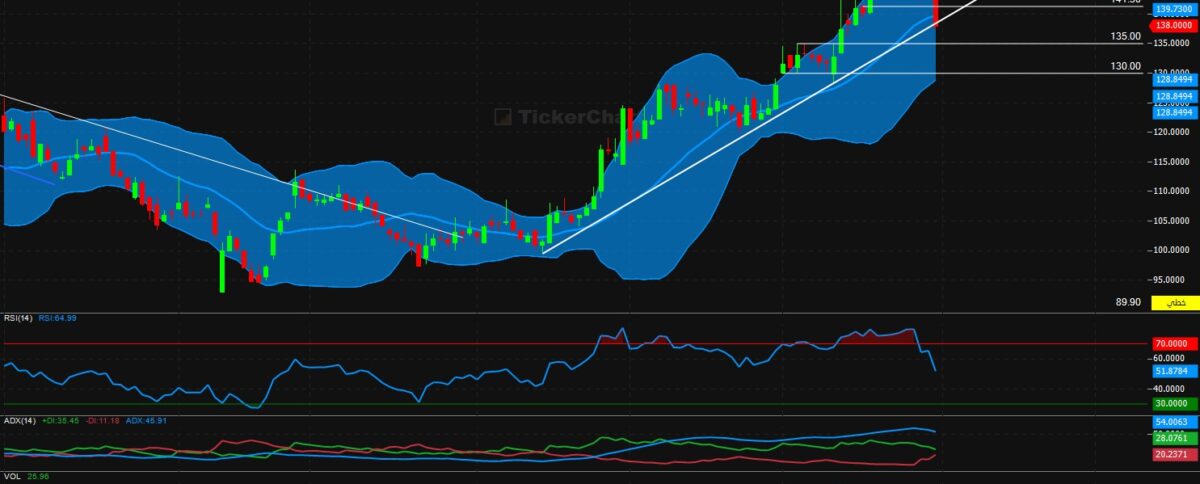Select the red 70.0000 overbought tag
The height and width of the screenshot is (484, 1200).
[1175, 342]
